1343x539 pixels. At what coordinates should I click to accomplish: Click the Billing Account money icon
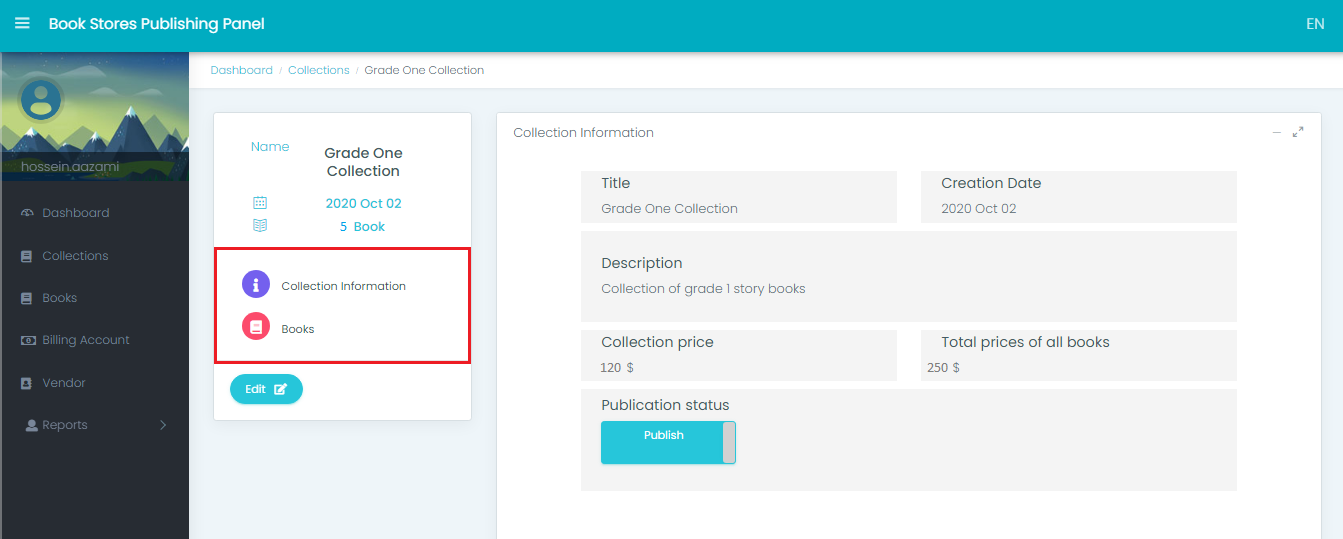27,340
